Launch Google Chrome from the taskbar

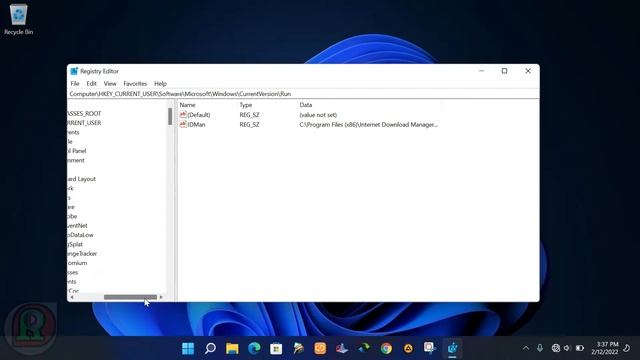pos(386,348)
